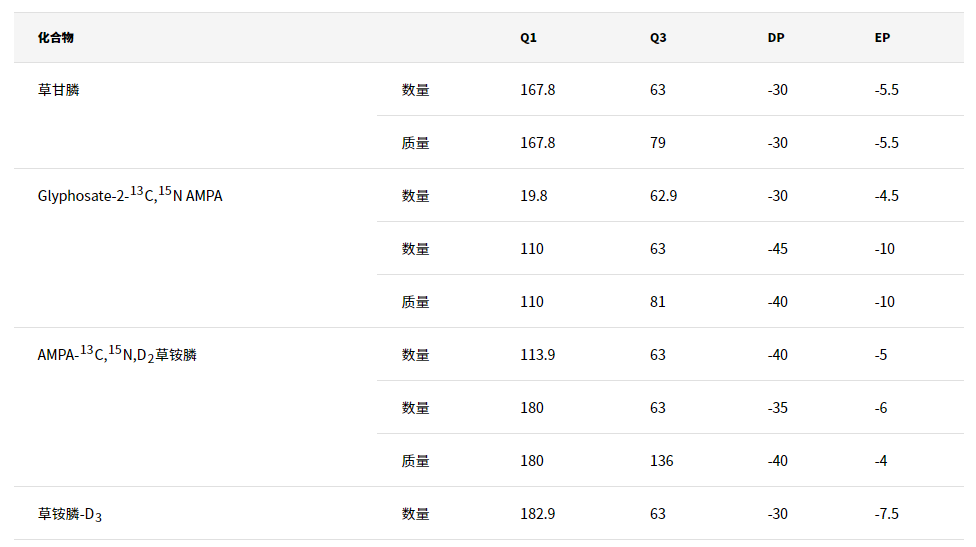Click the DP column header

[776, 38]
